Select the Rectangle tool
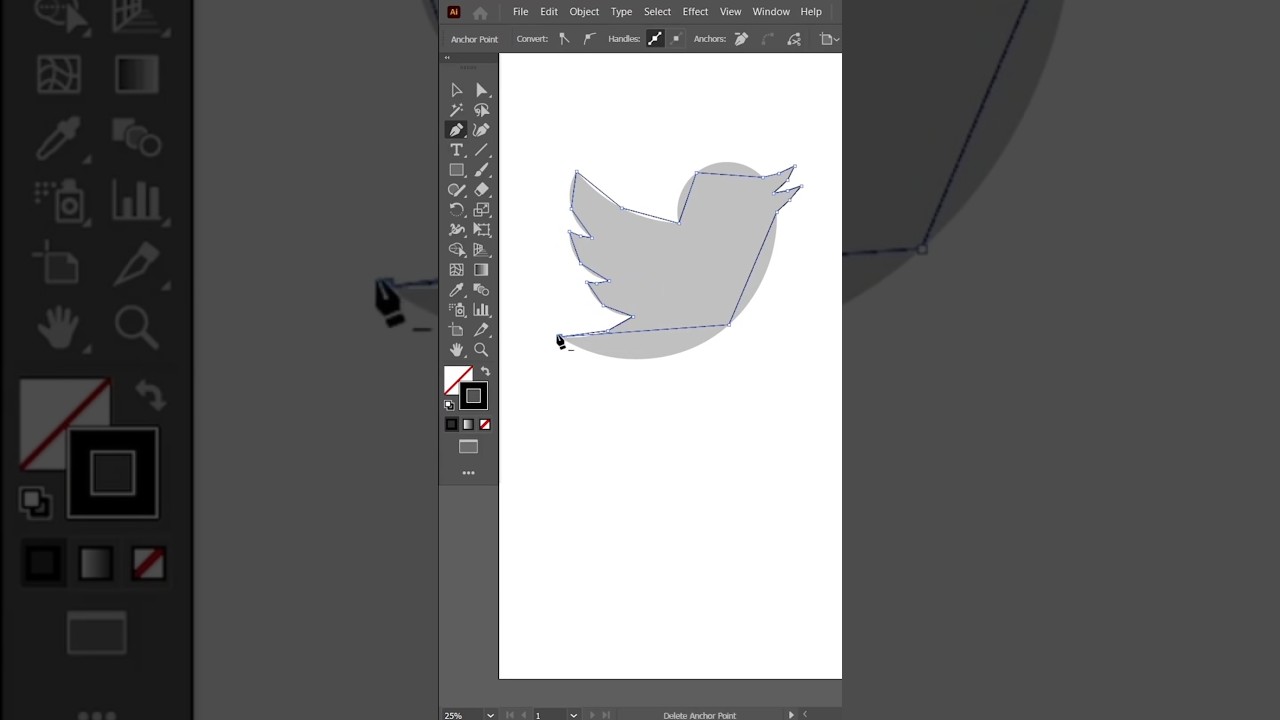Screen dimensions: 1280x720 pos(456,170)
